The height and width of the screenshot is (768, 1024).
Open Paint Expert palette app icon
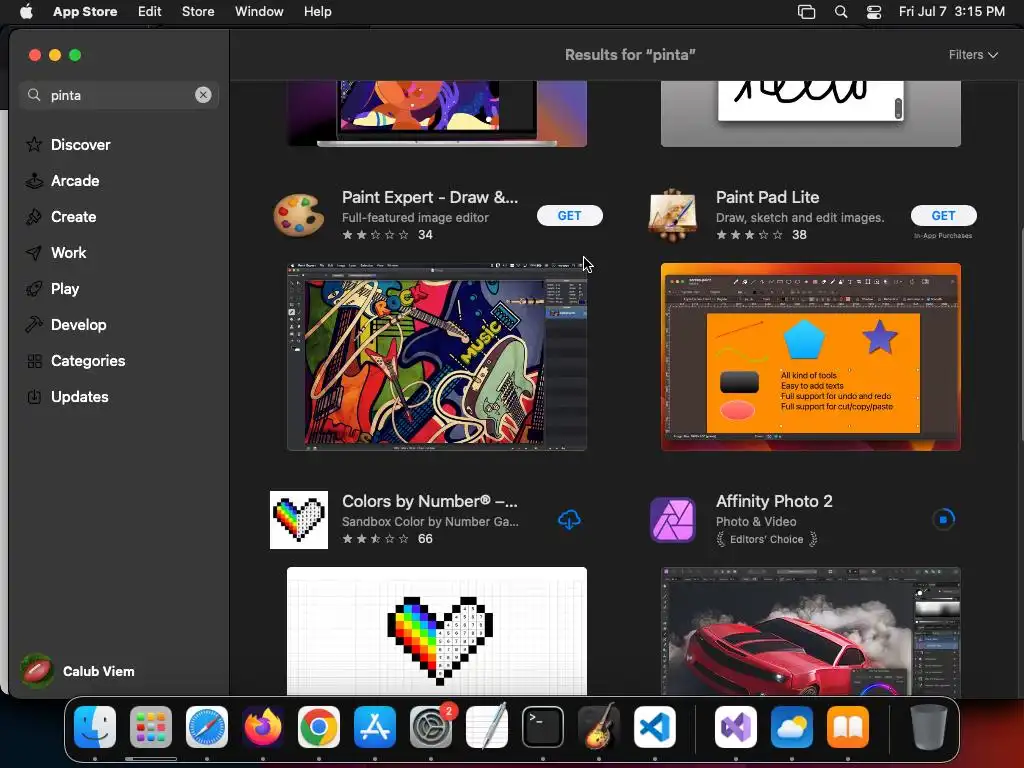click(x=298, y=216)
